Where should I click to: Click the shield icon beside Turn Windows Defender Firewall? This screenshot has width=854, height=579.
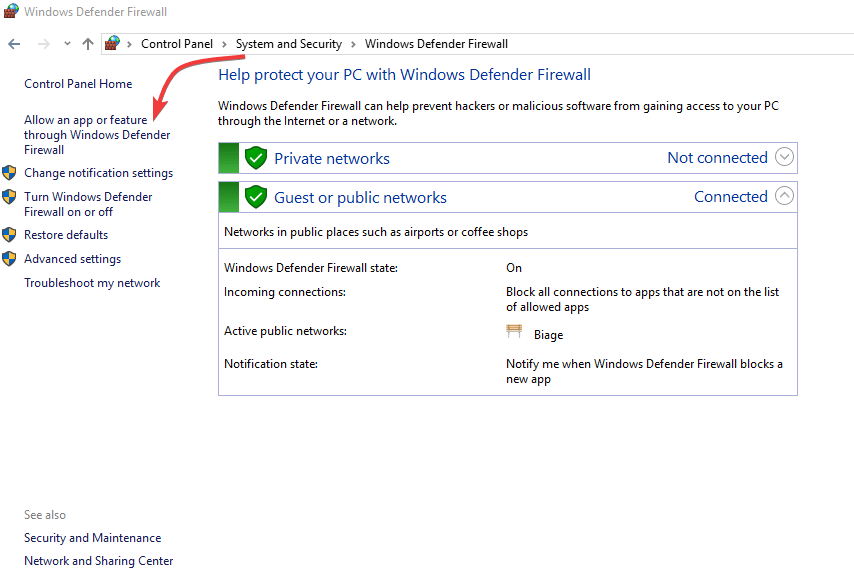[x=9, y=197]
